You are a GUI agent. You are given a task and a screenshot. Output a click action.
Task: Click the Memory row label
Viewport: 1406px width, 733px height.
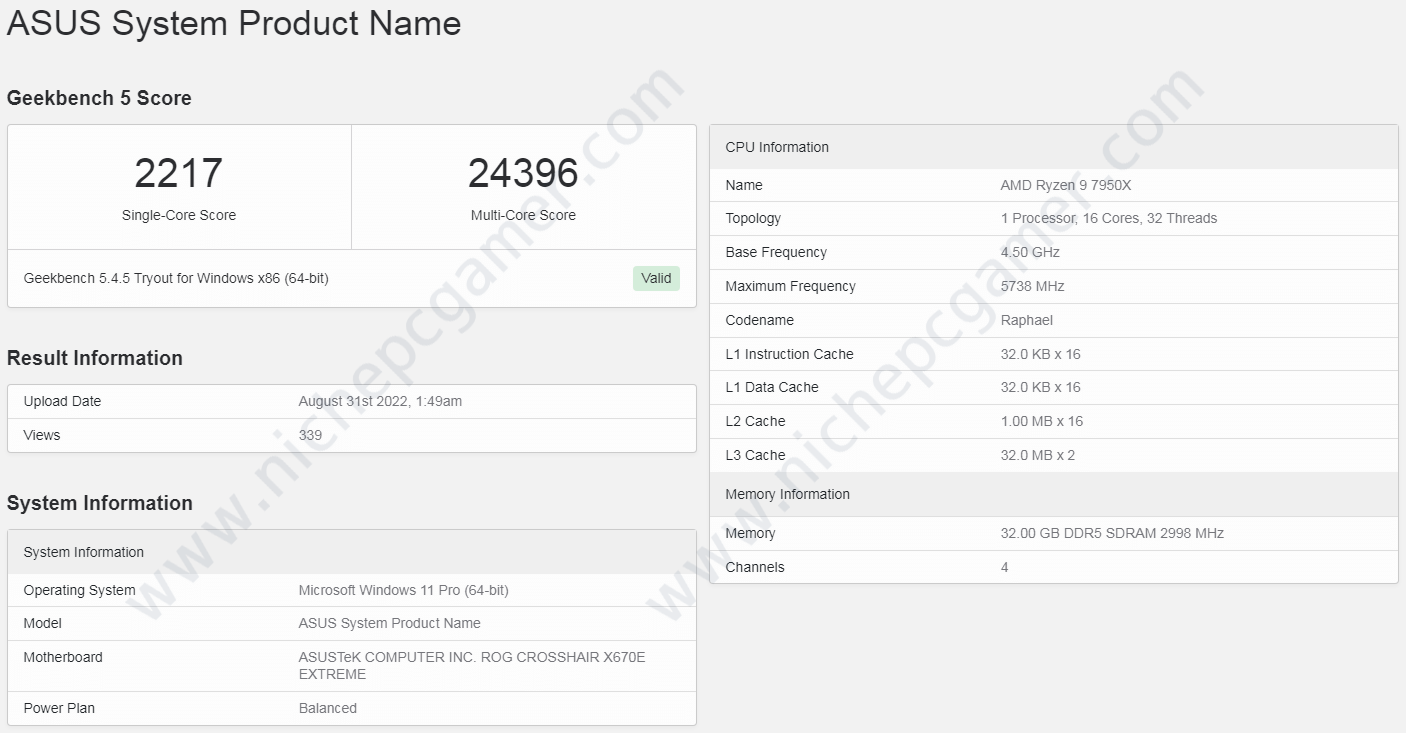[751, 533]
